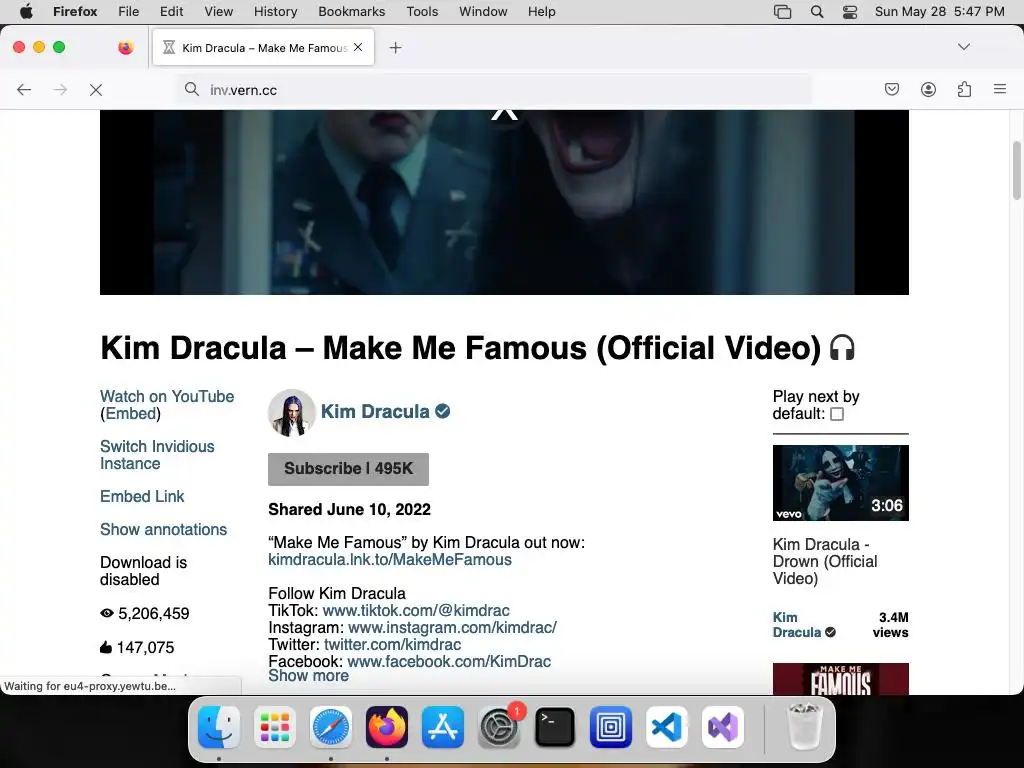This screenshot has width=1024, height=768.
Task: Open Terminal from the dock
Action: pos(554,727)
